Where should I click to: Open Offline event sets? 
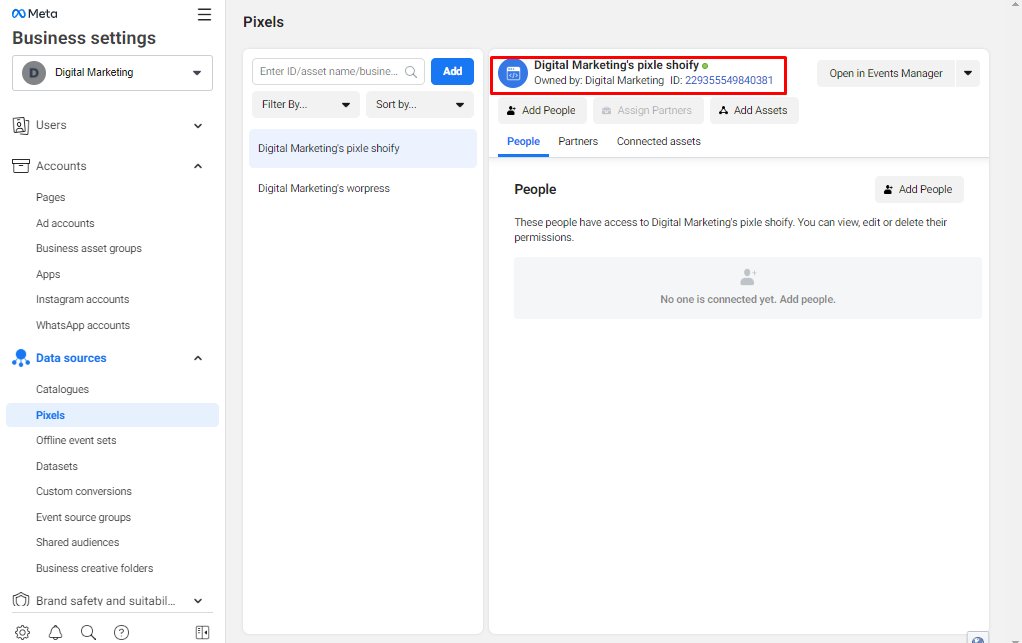point(76,440)
